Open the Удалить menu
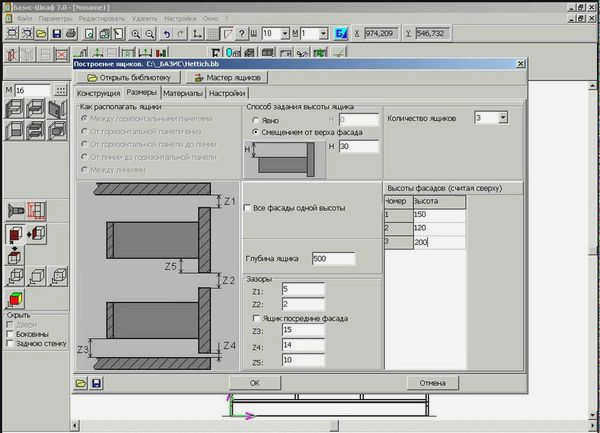The image size is (600, 433). click(145, 18)
